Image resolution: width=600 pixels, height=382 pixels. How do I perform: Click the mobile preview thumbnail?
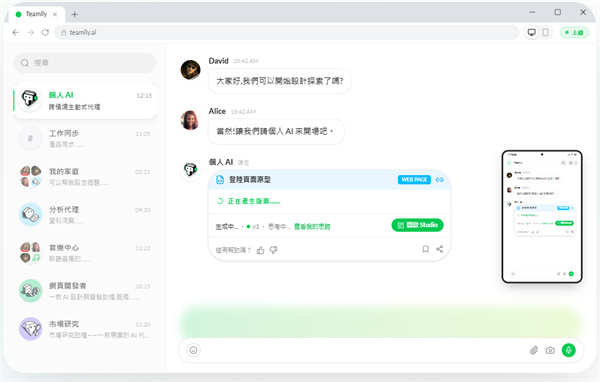pos(542,217)
